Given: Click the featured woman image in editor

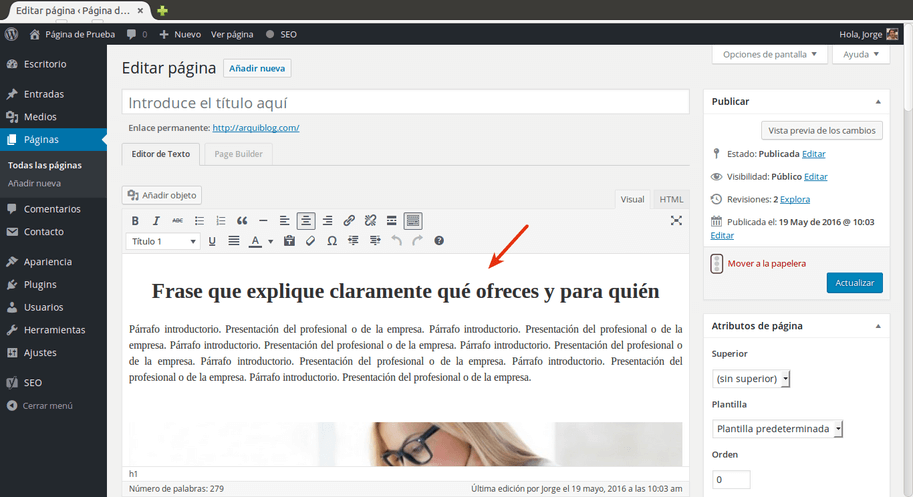Looking at the screenshot, I should 405,444.
